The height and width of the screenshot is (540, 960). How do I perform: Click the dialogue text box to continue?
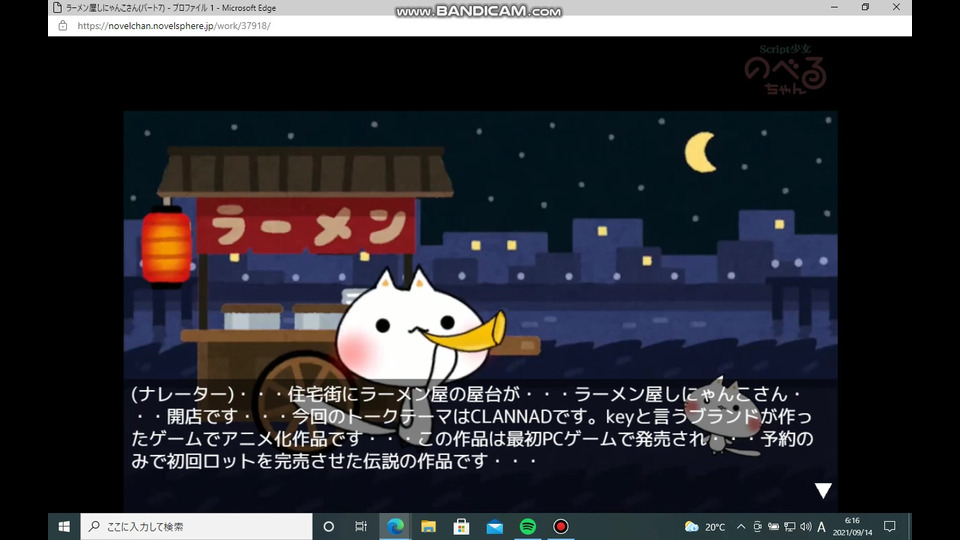tap(481, 444)
